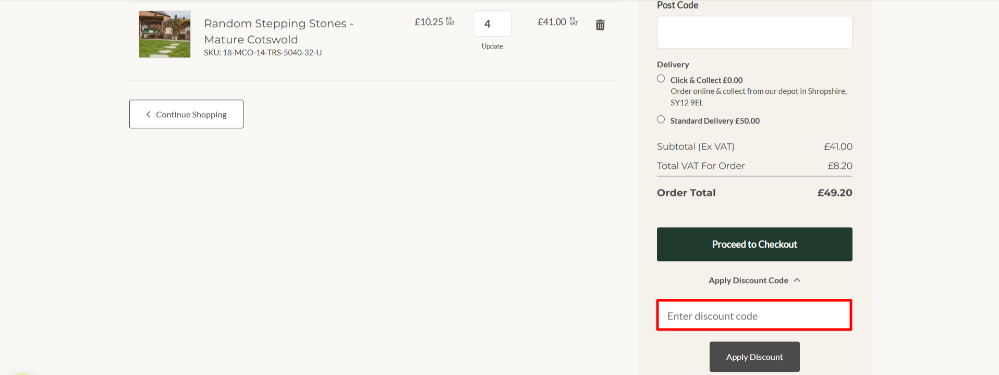
Task: Open Random Stepping Stones - Mature Cotswold link
Action: pyautogui.click(x=278, y=31)
